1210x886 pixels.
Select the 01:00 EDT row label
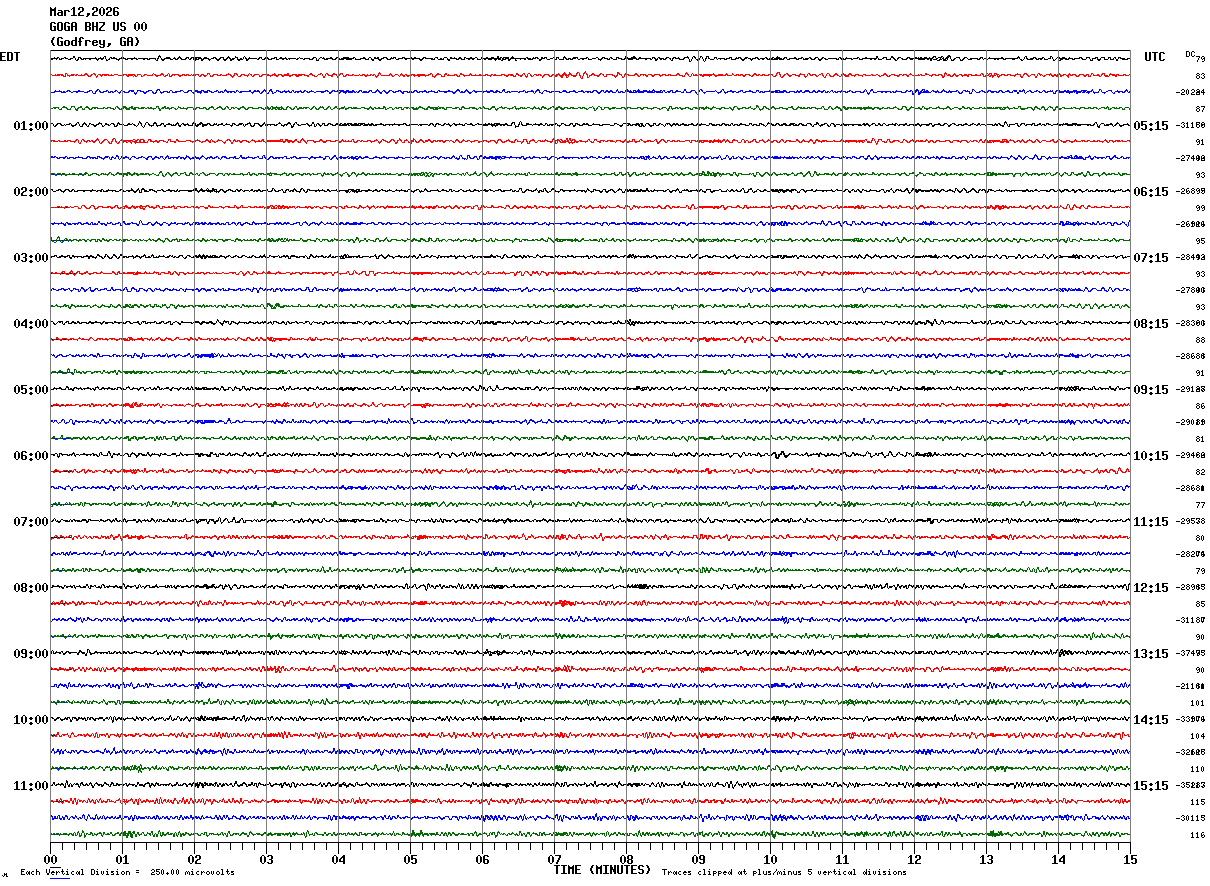tap(31, 126)
